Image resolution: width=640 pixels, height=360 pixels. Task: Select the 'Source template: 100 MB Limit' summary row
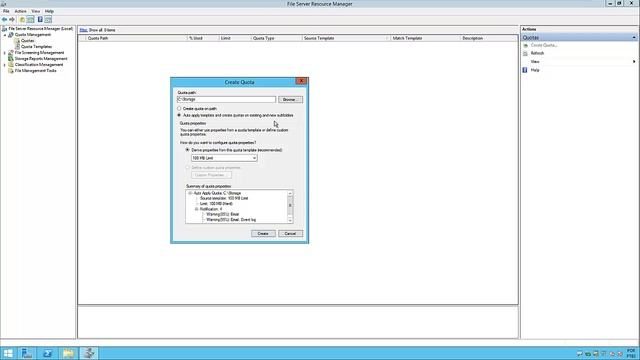click(x=224, y=198)
